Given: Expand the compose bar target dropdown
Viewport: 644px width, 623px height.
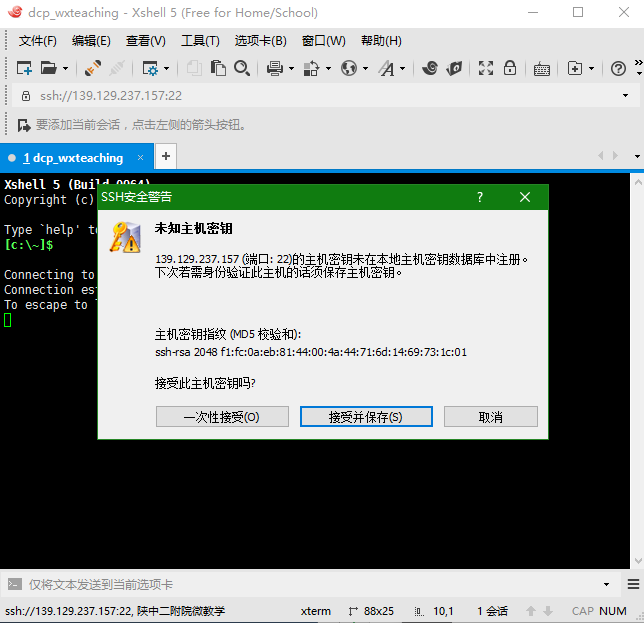Looking at the screenshot, I should (606, 584).
